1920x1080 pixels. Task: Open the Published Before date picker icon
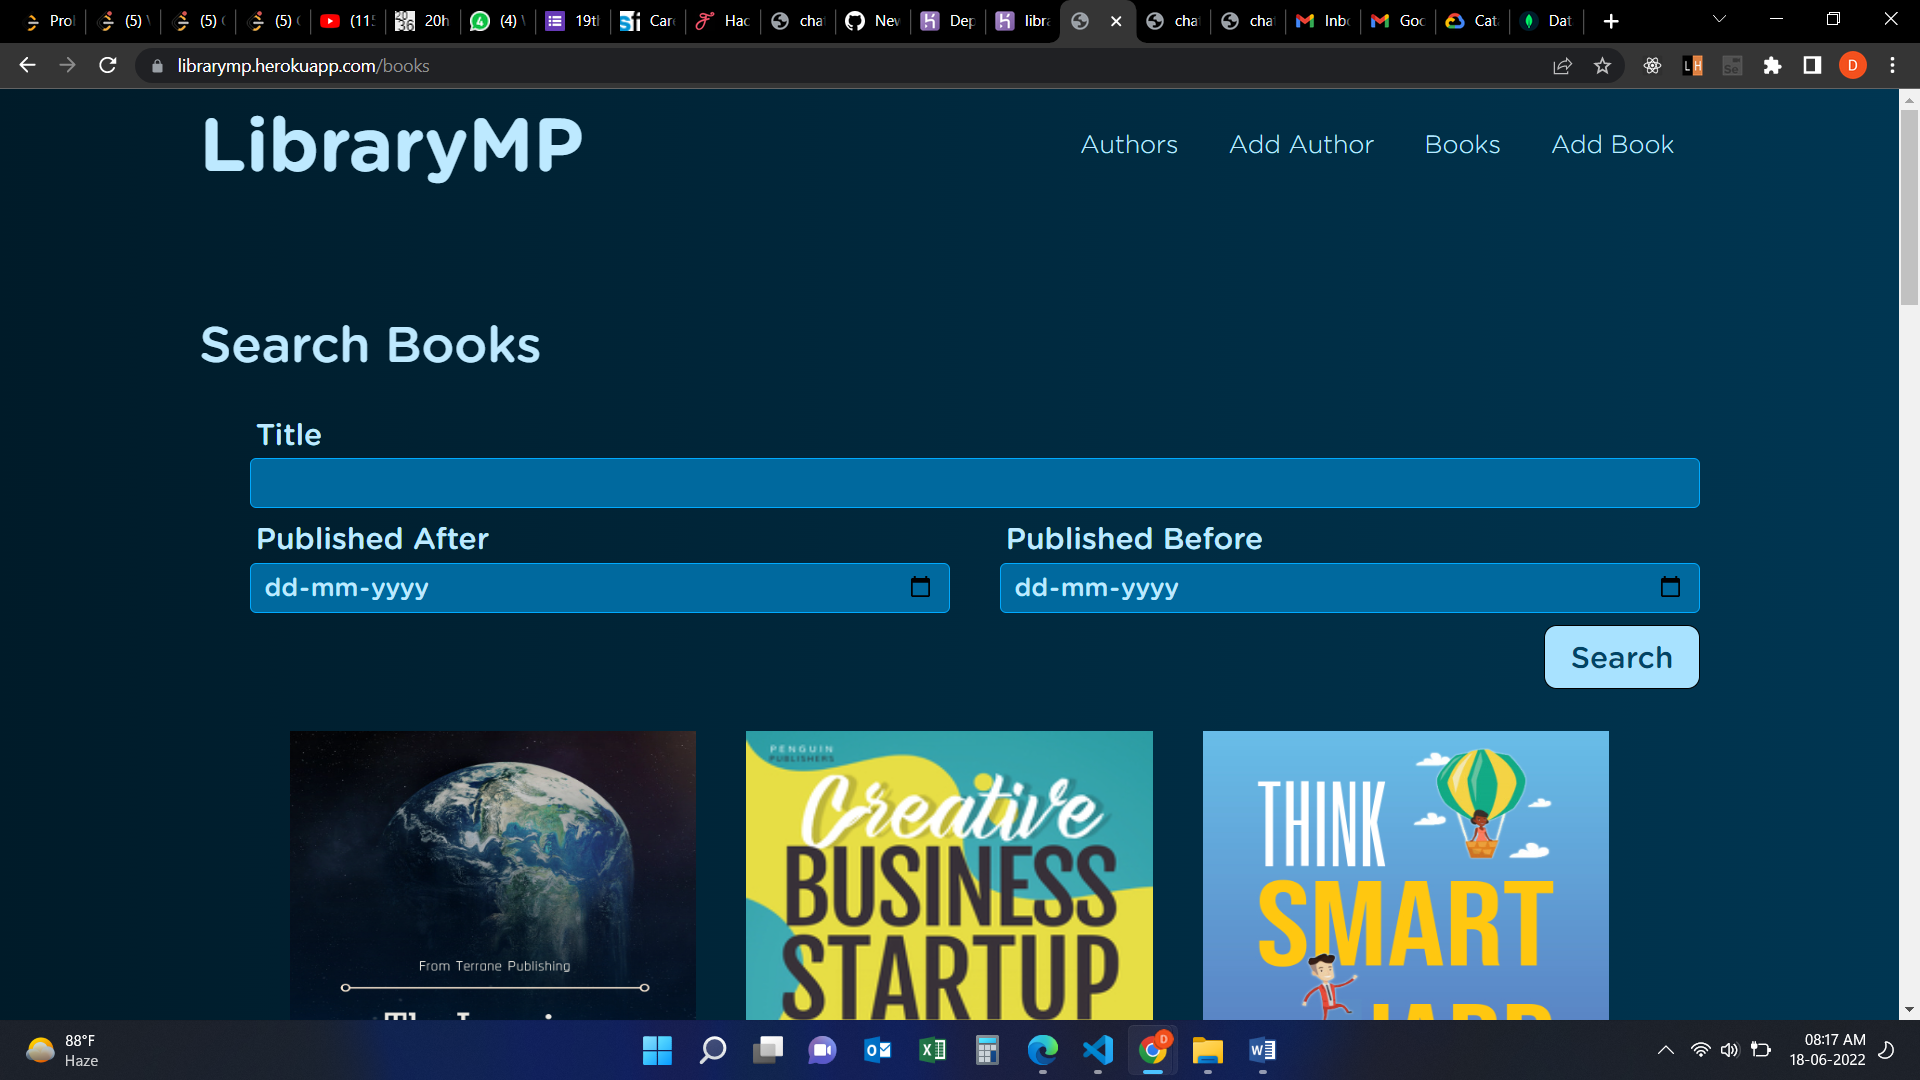tap(1670, 588)
